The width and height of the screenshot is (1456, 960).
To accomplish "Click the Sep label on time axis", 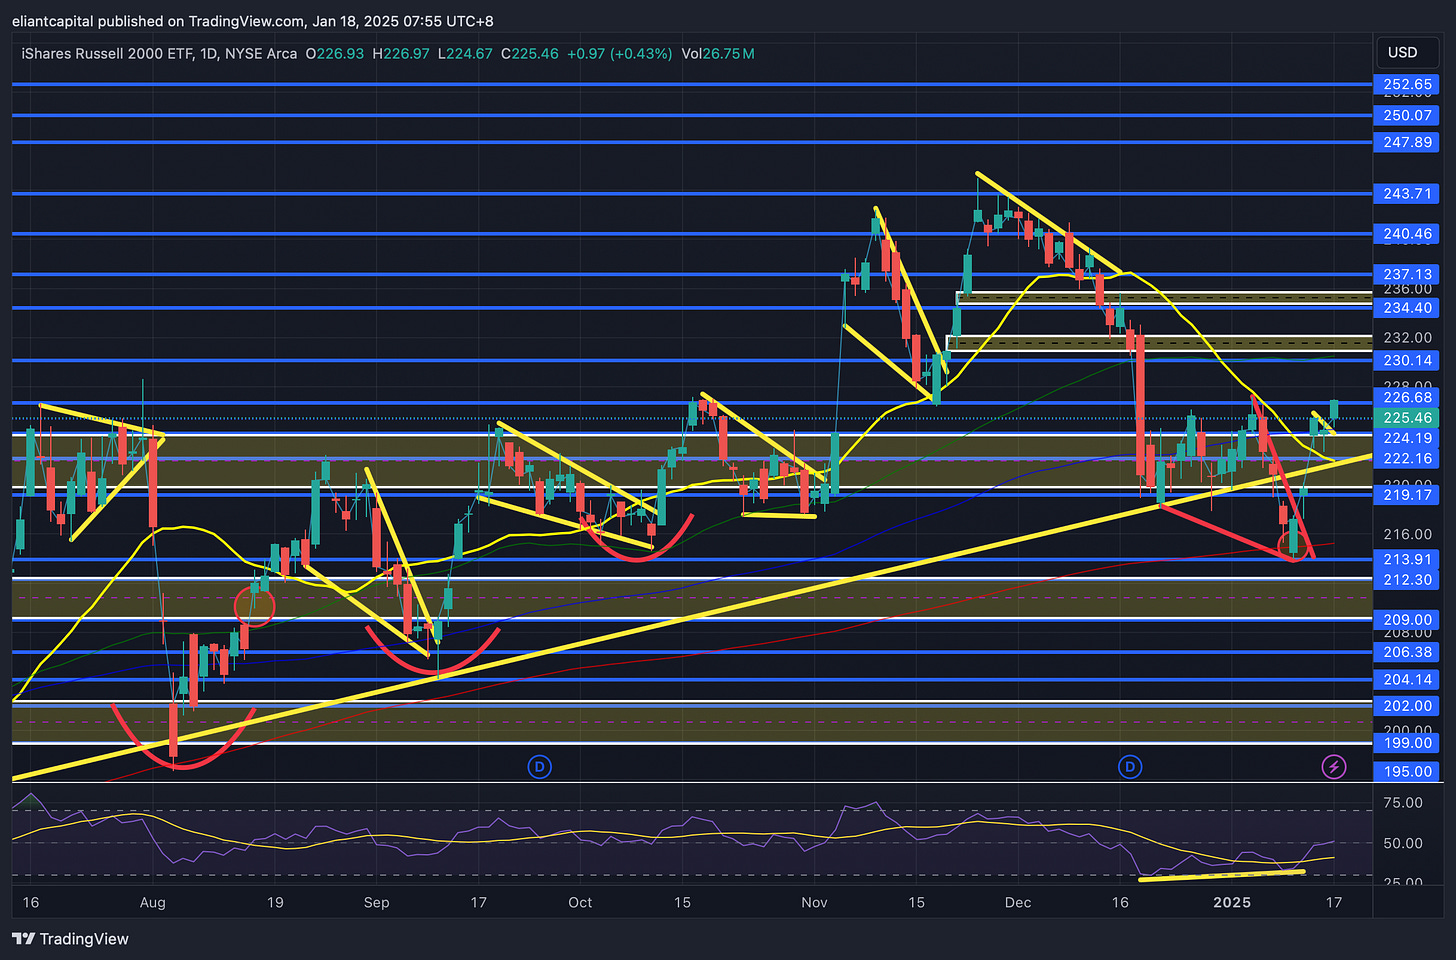I will (376, 902).
